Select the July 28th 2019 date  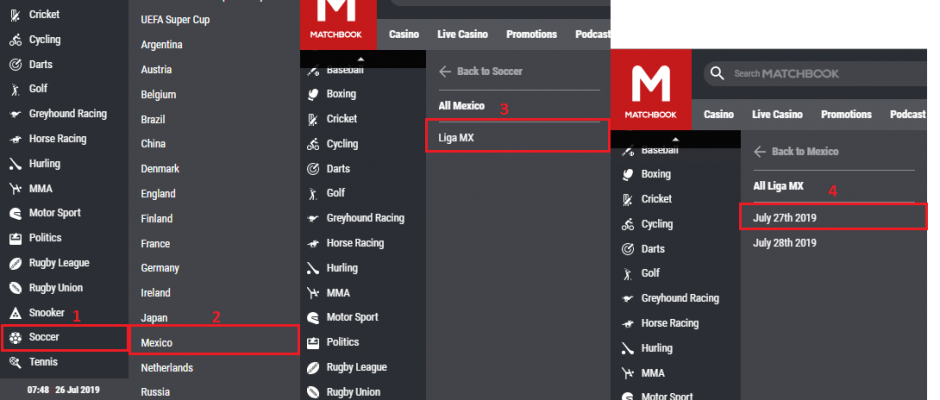click(785, 243)
